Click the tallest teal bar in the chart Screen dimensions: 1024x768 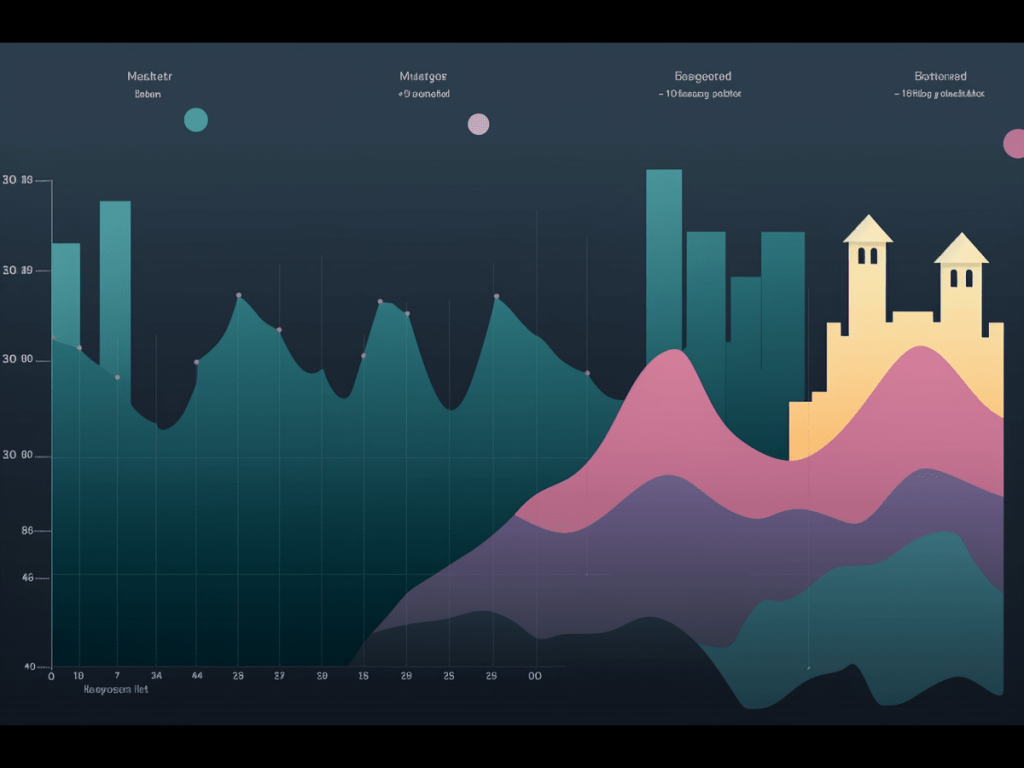pyautogui.click(x=664, y=264)
